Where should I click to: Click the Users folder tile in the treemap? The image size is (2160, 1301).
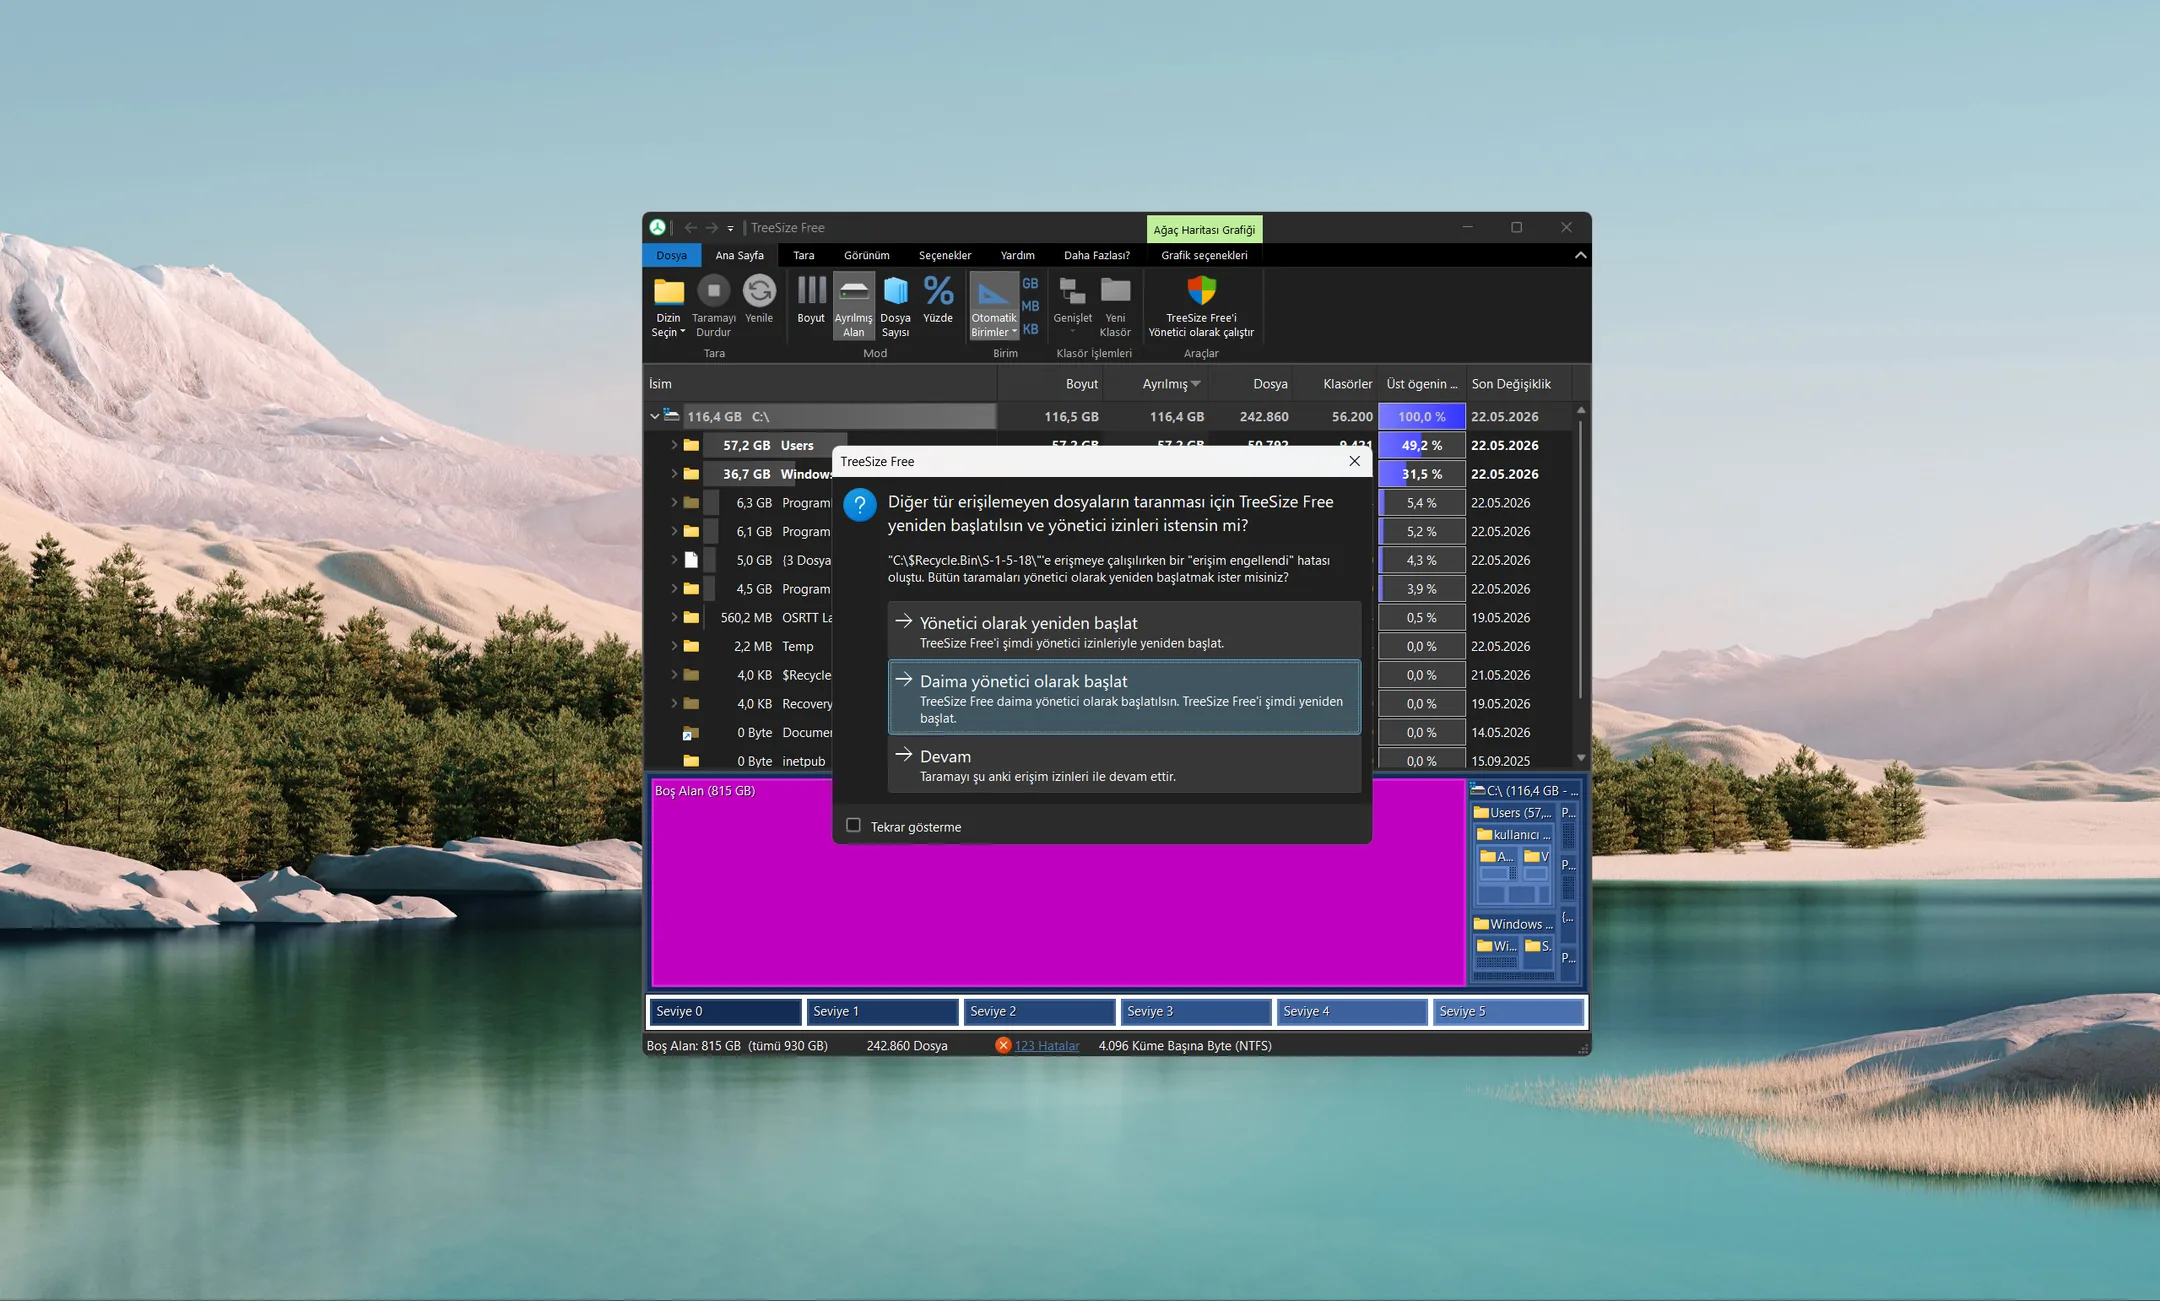pyautogui.click(x=1512, y=813)
